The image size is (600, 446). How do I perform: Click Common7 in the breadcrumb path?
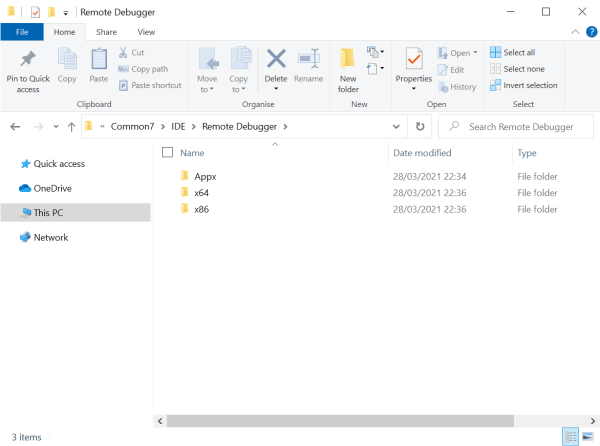point(132,127)
